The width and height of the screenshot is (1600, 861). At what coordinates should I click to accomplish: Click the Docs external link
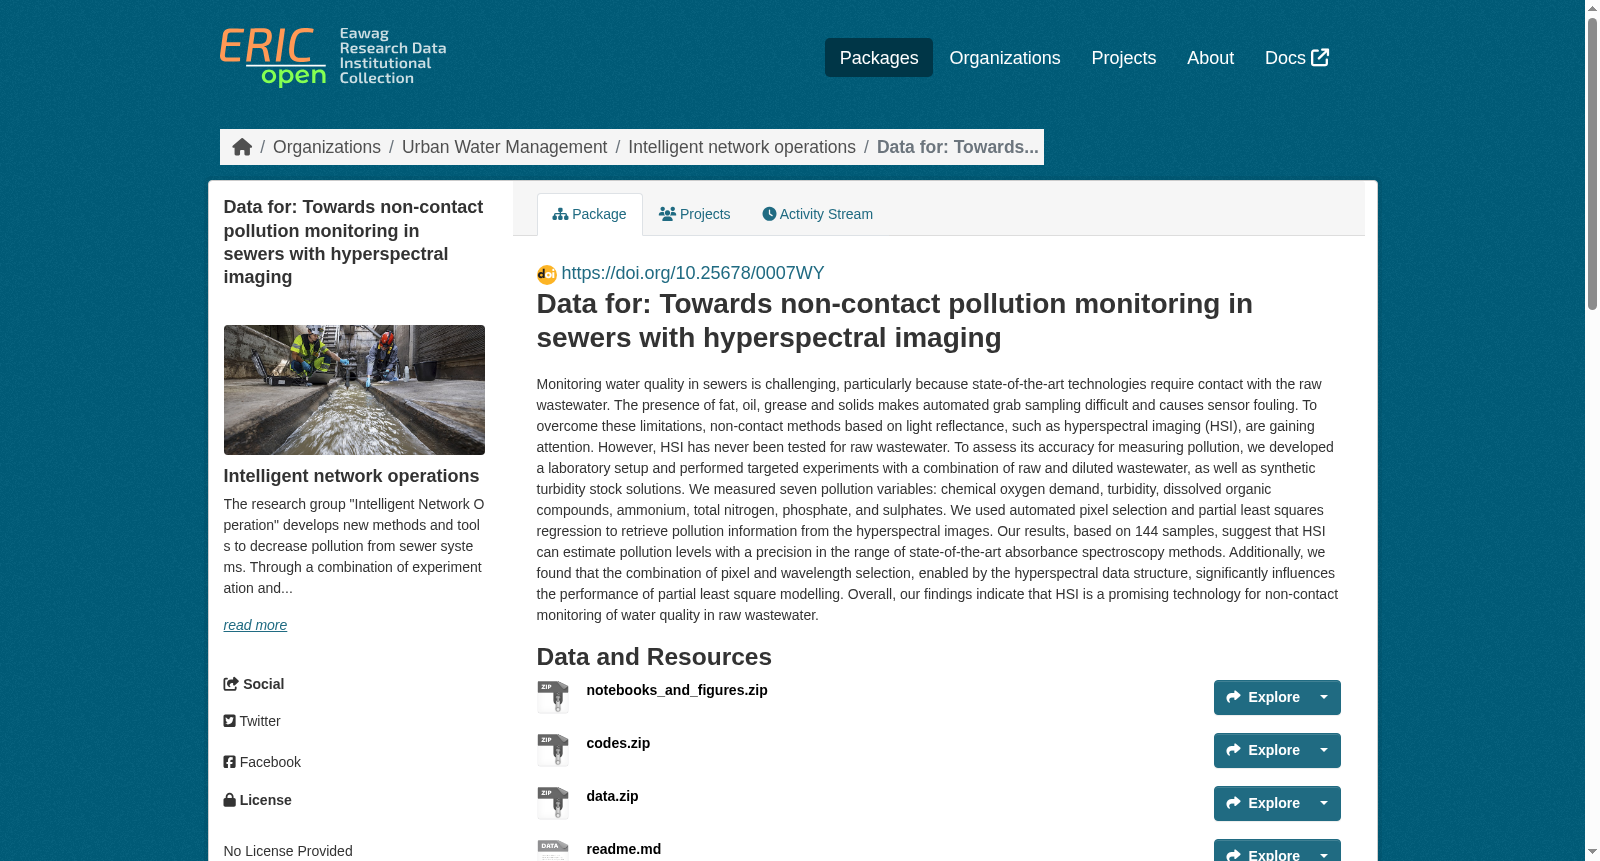point(1297,58)
